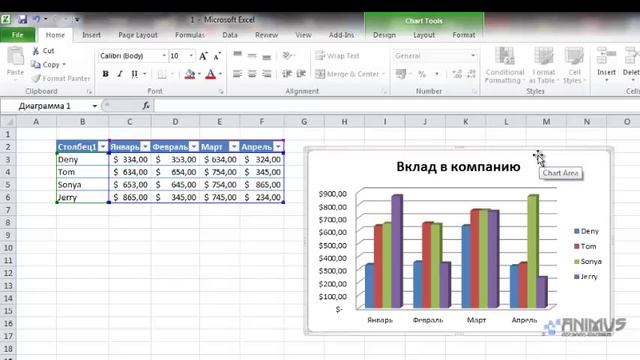Expand the Name Box dropdown arrow

95,106
